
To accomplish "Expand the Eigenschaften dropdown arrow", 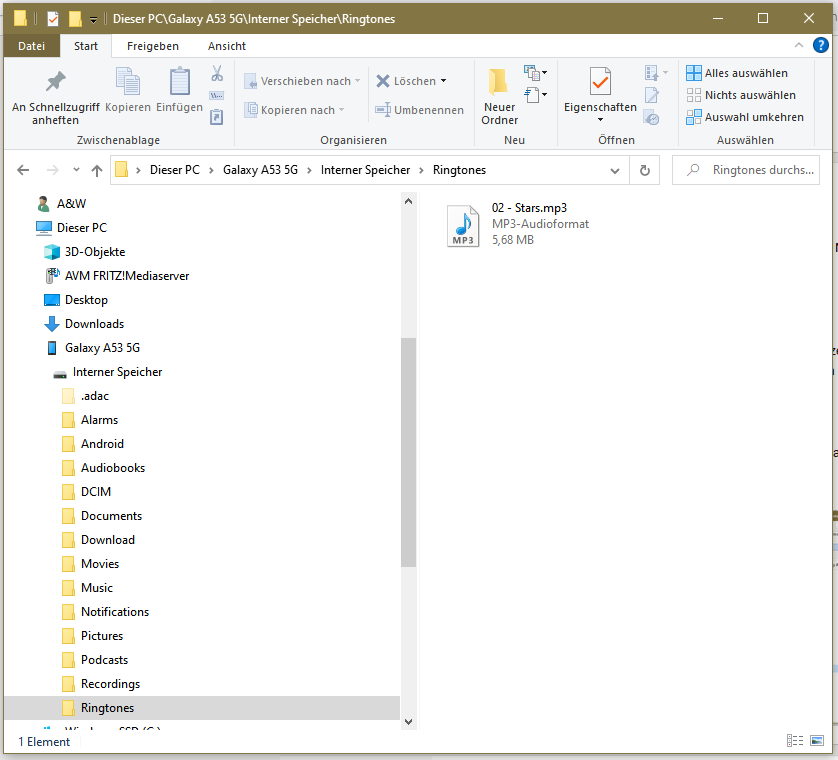I will coord(600,120).
